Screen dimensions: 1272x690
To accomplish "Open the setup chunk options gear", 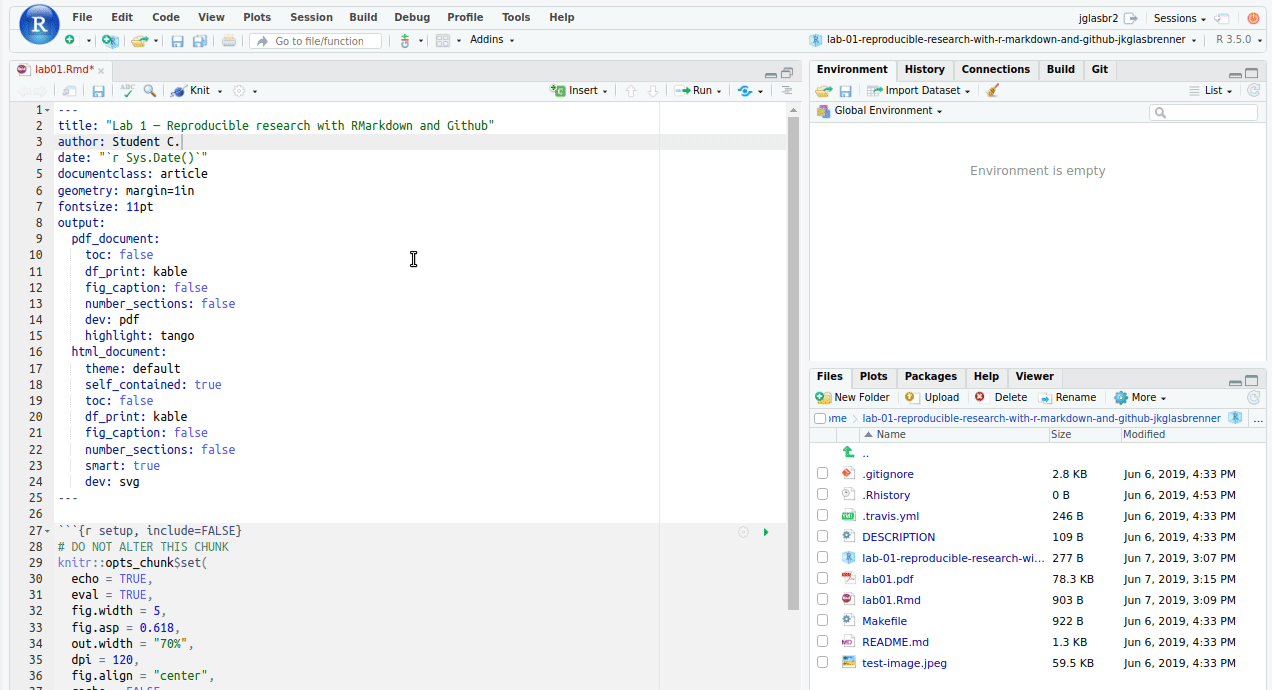I will (x=743, y=532).
